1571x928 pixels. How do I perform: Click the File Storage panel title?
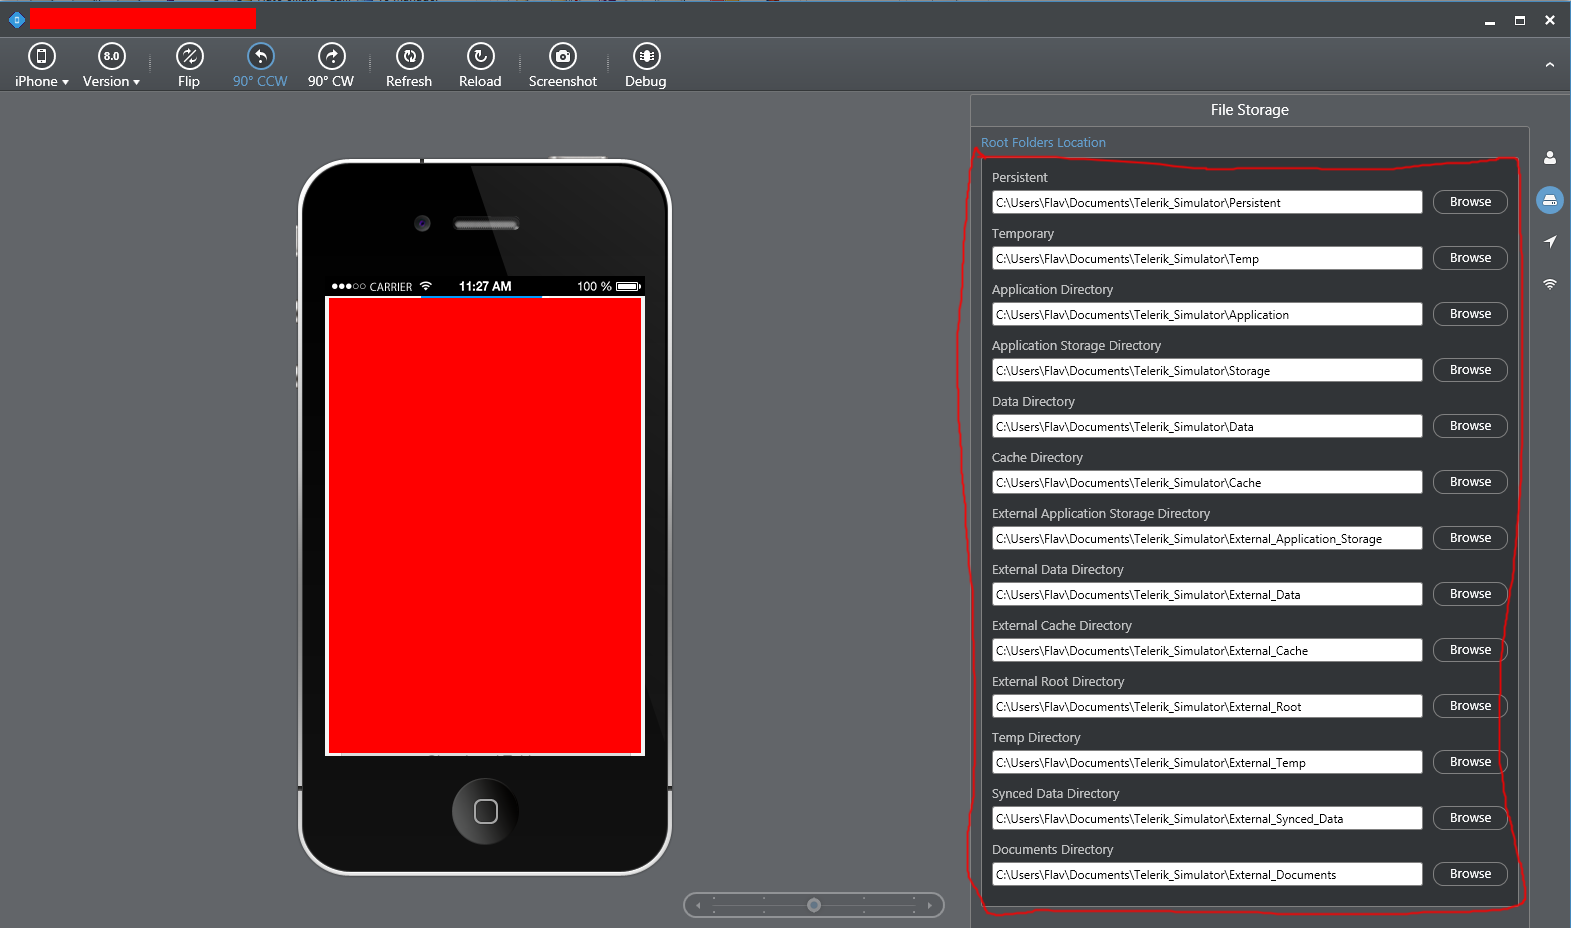pos(1250,110)
